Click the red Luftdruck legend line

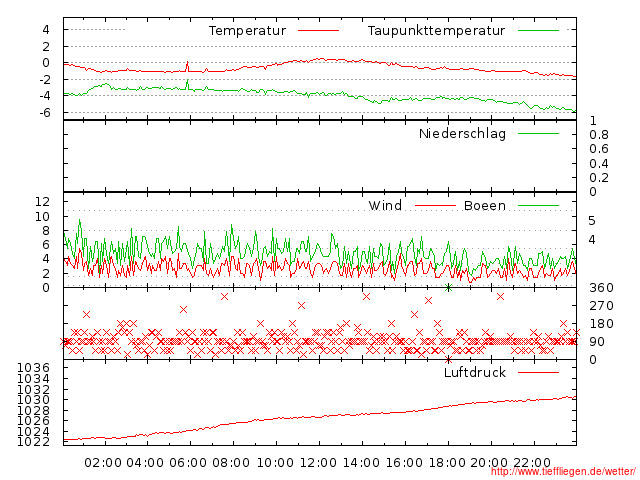(538, 372)
